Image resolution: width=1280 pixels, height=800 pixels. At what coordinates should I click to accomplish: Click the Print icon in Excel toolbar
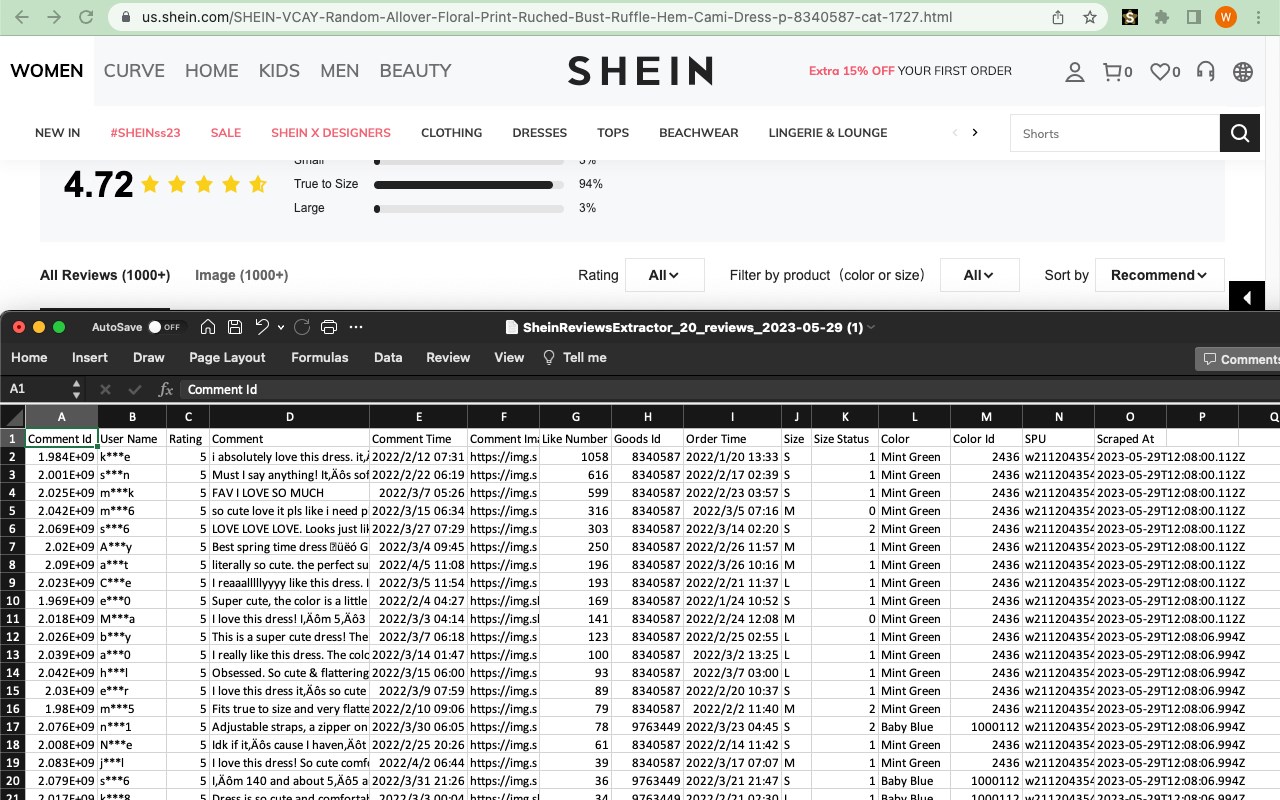point(329,327)
